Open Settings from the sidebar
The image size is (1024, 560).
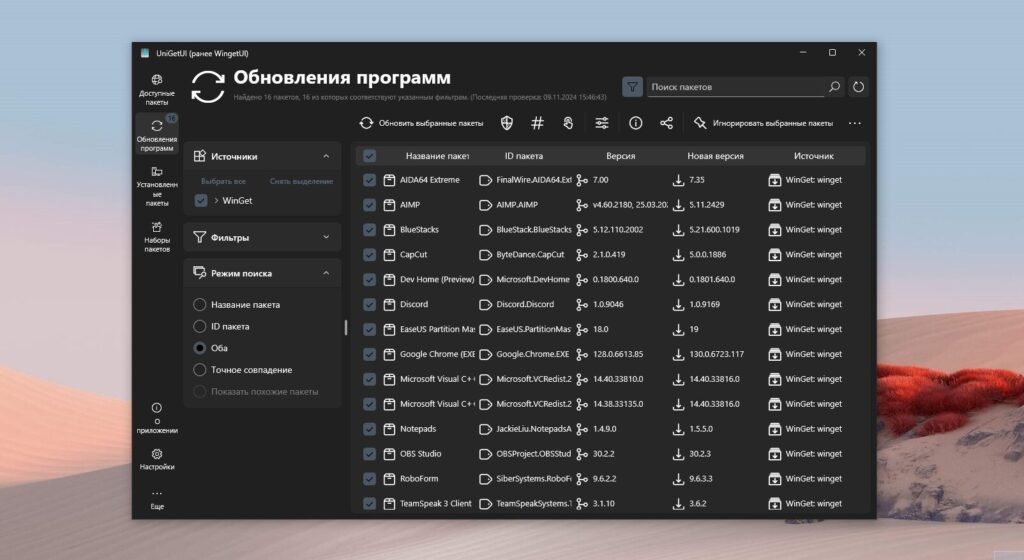(x=157, y=459)
